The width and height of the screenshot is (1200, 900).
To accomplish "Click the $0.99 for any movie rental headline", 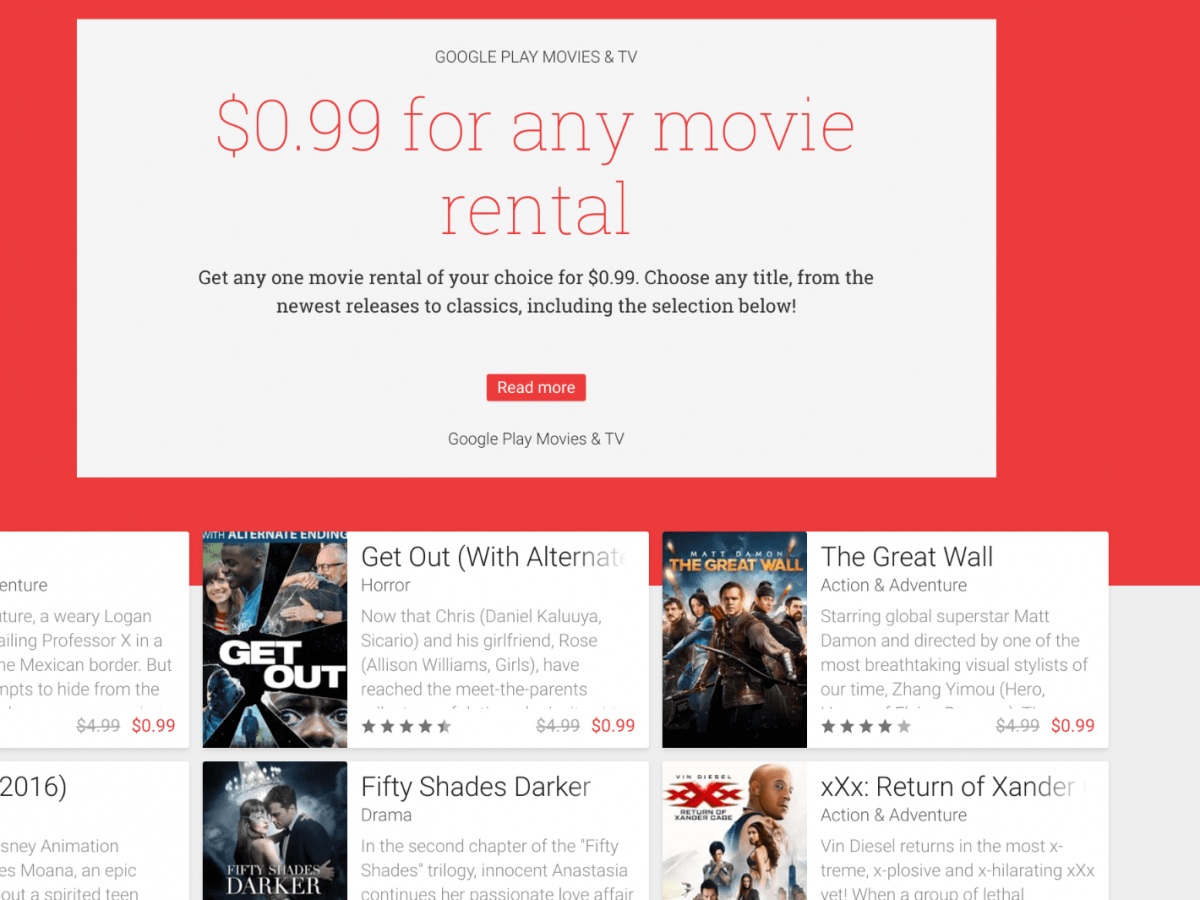I will pos(536,166).
